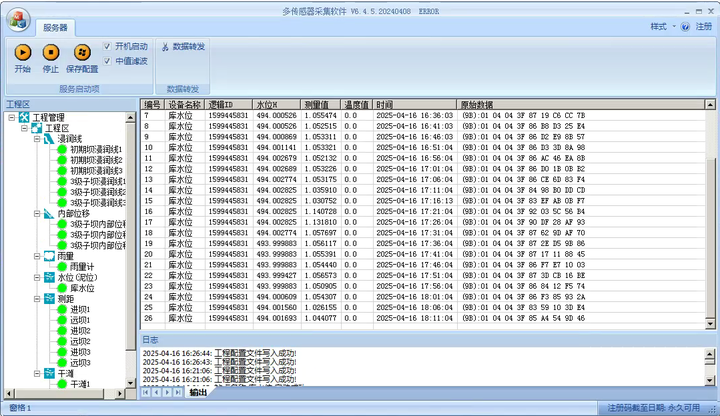
Task: Click the 水位(泥位) category icon in tree
Action: click(x=49, y=277)
